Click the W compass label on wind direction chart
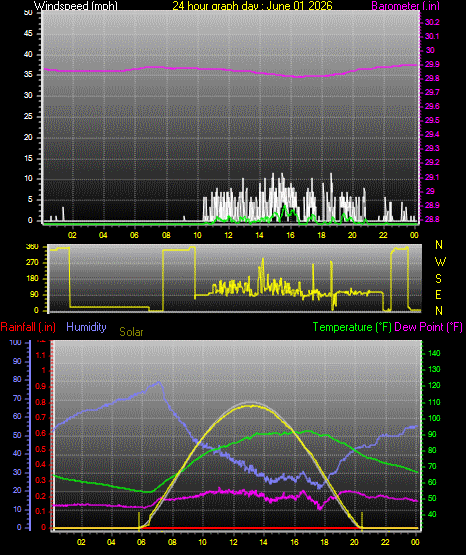This screenshot has height=555, width=466. [440, 262]
